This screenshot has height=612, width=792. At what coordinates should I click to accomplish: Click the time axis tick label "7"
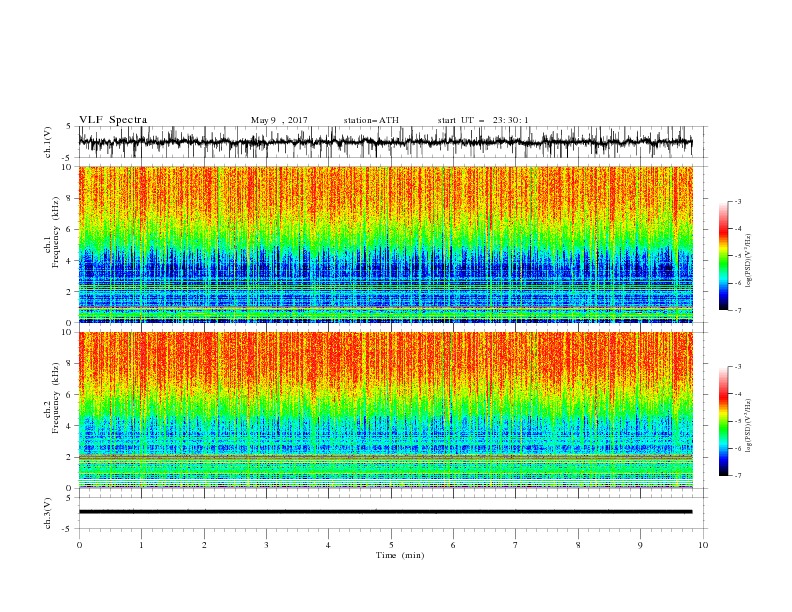(516, 545)
